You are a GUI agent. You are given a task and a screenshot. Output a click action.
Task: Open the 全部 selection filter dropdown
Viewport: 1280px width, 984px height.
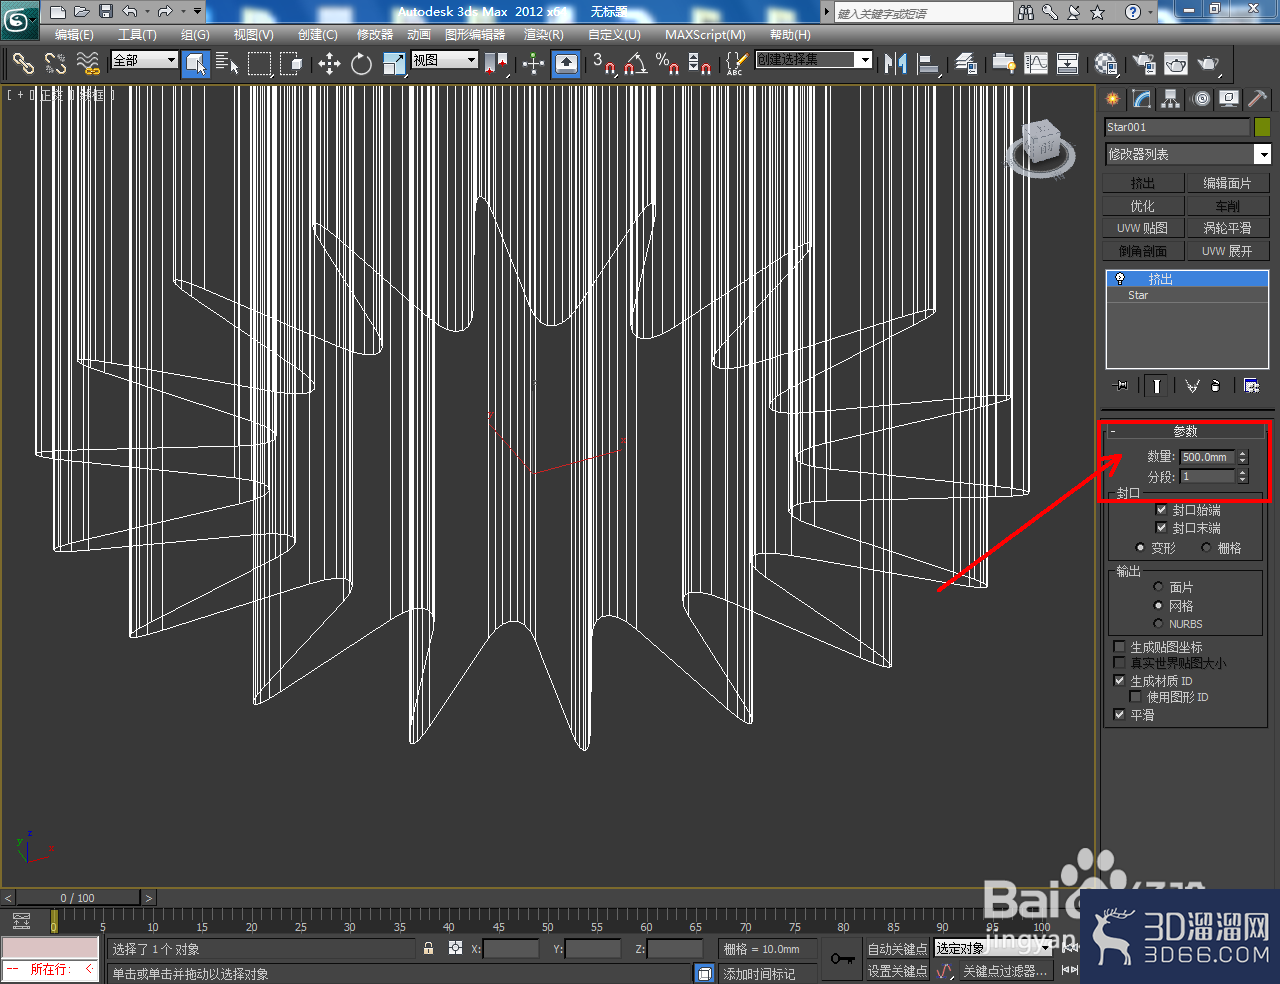[x=144, y=60]
